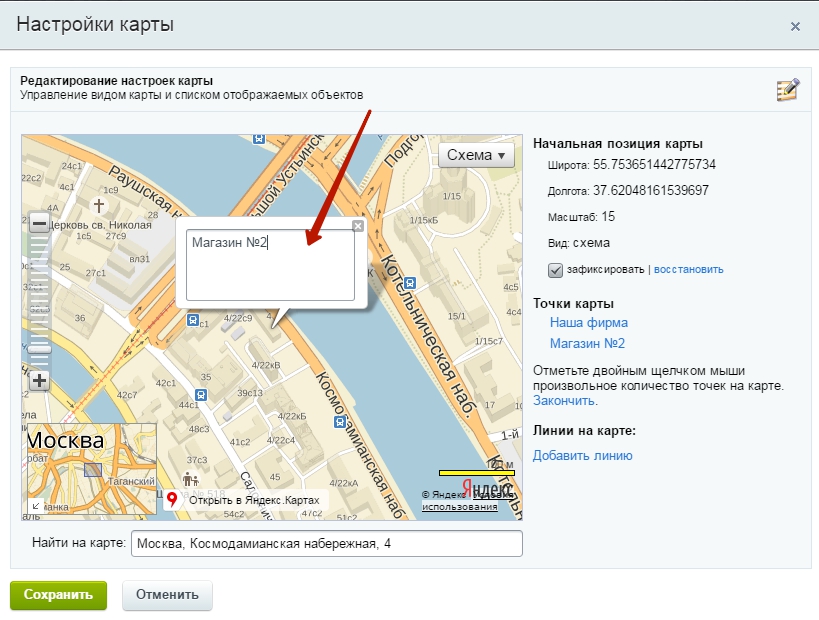Open the Схема map type dropdown
Screen dimensions: 819x620
pos(476,155)
